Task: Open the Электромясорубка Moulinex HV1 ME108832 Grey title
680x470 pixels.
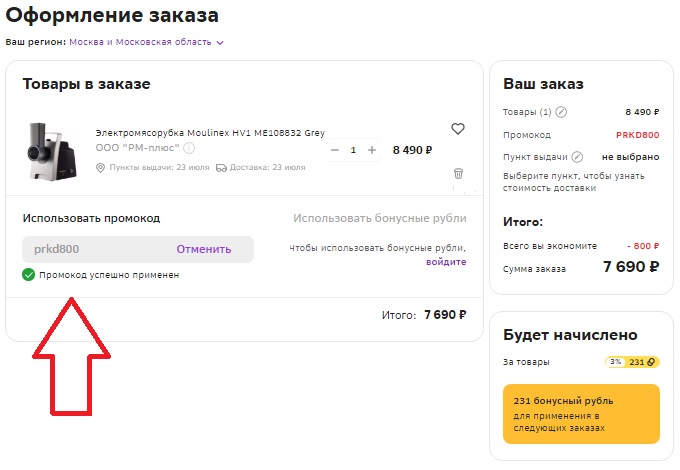Action: 210,133
